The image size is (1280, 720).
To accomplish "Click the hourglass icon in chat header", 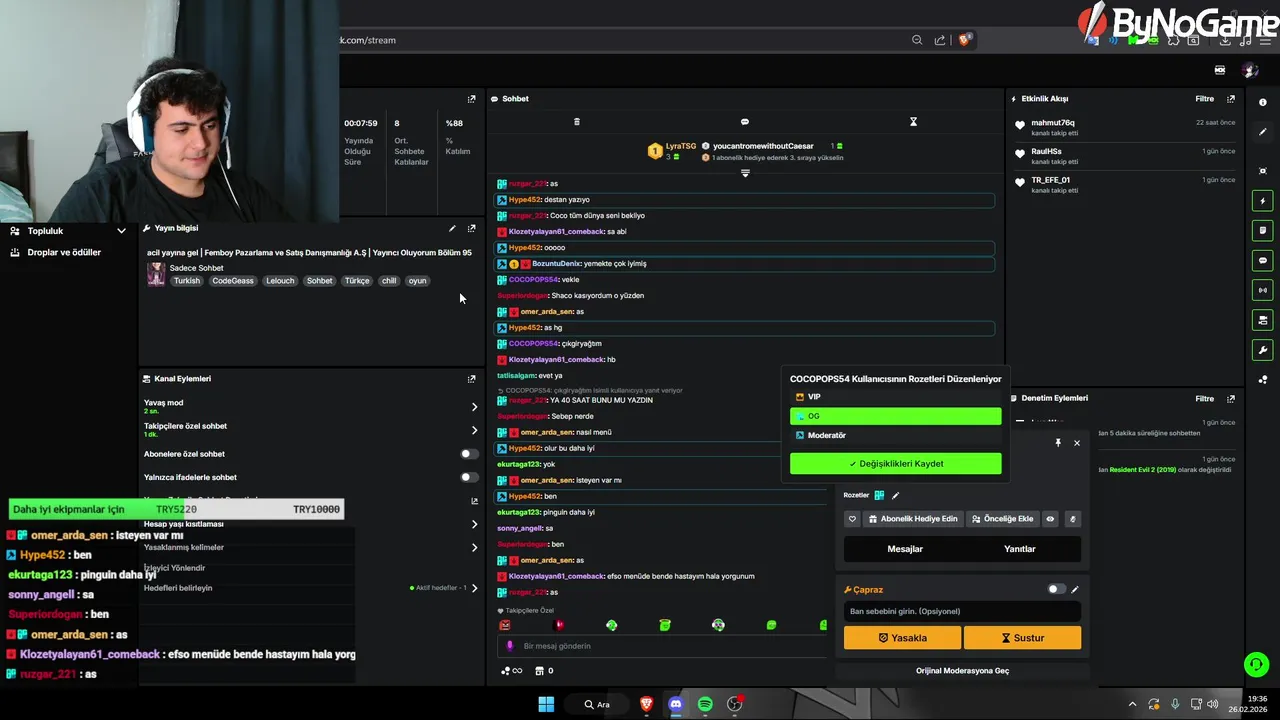I will click(x=913, y=122).
